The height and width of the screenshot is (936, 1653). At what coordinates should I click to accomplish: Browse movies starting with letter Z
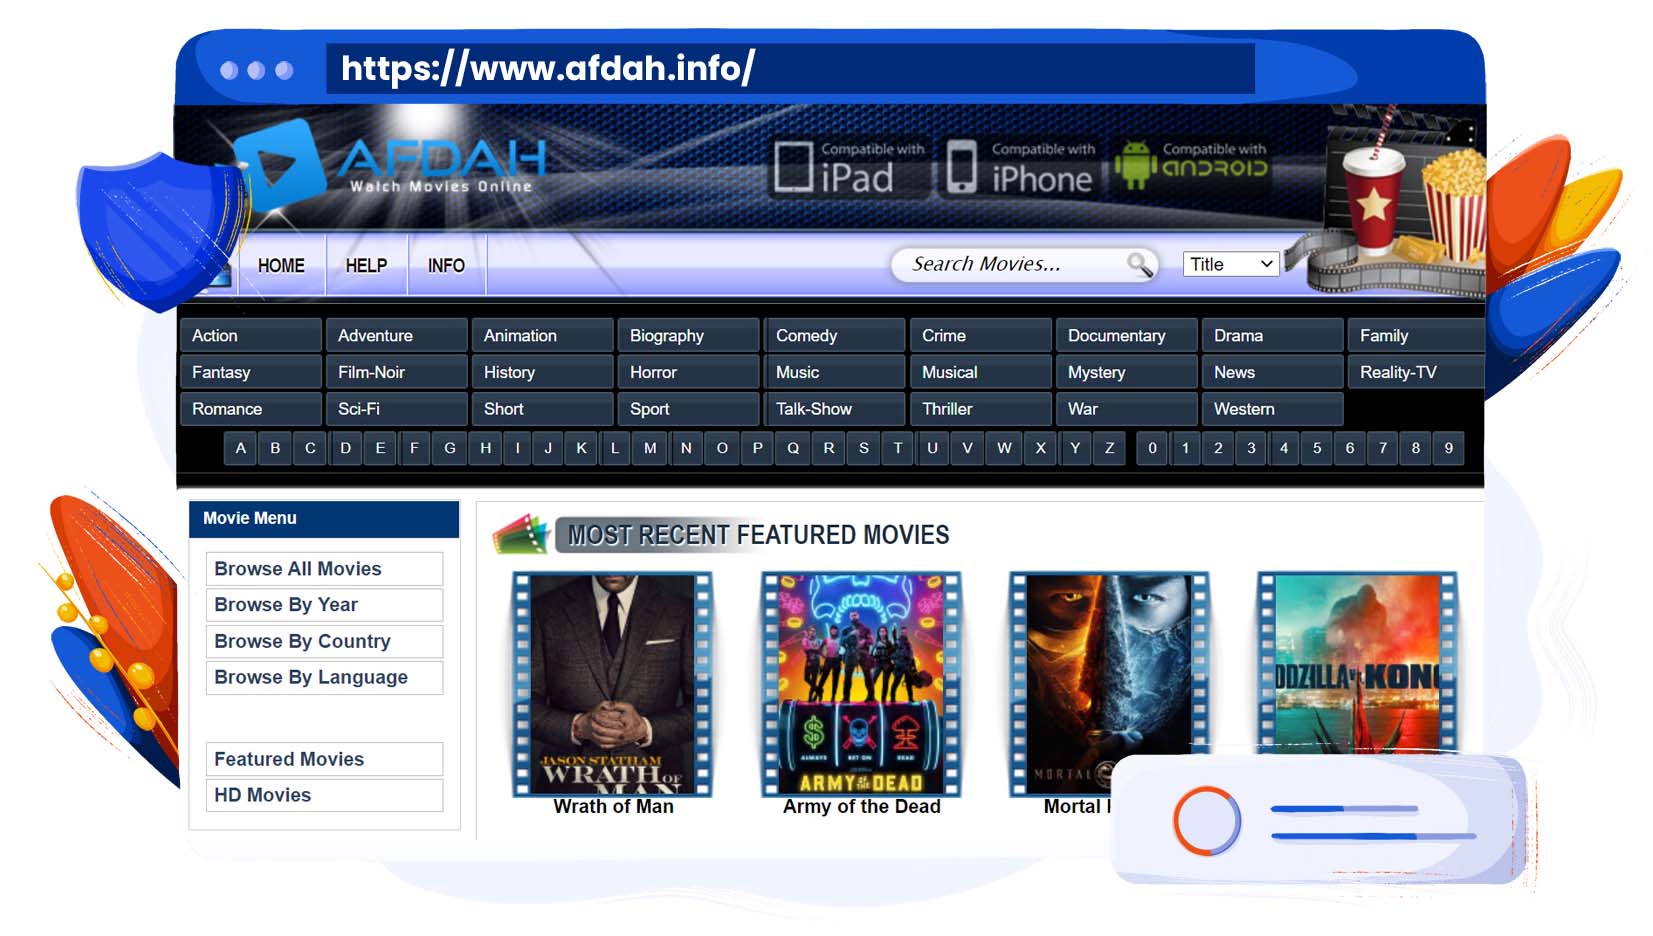click(1109, 448)
